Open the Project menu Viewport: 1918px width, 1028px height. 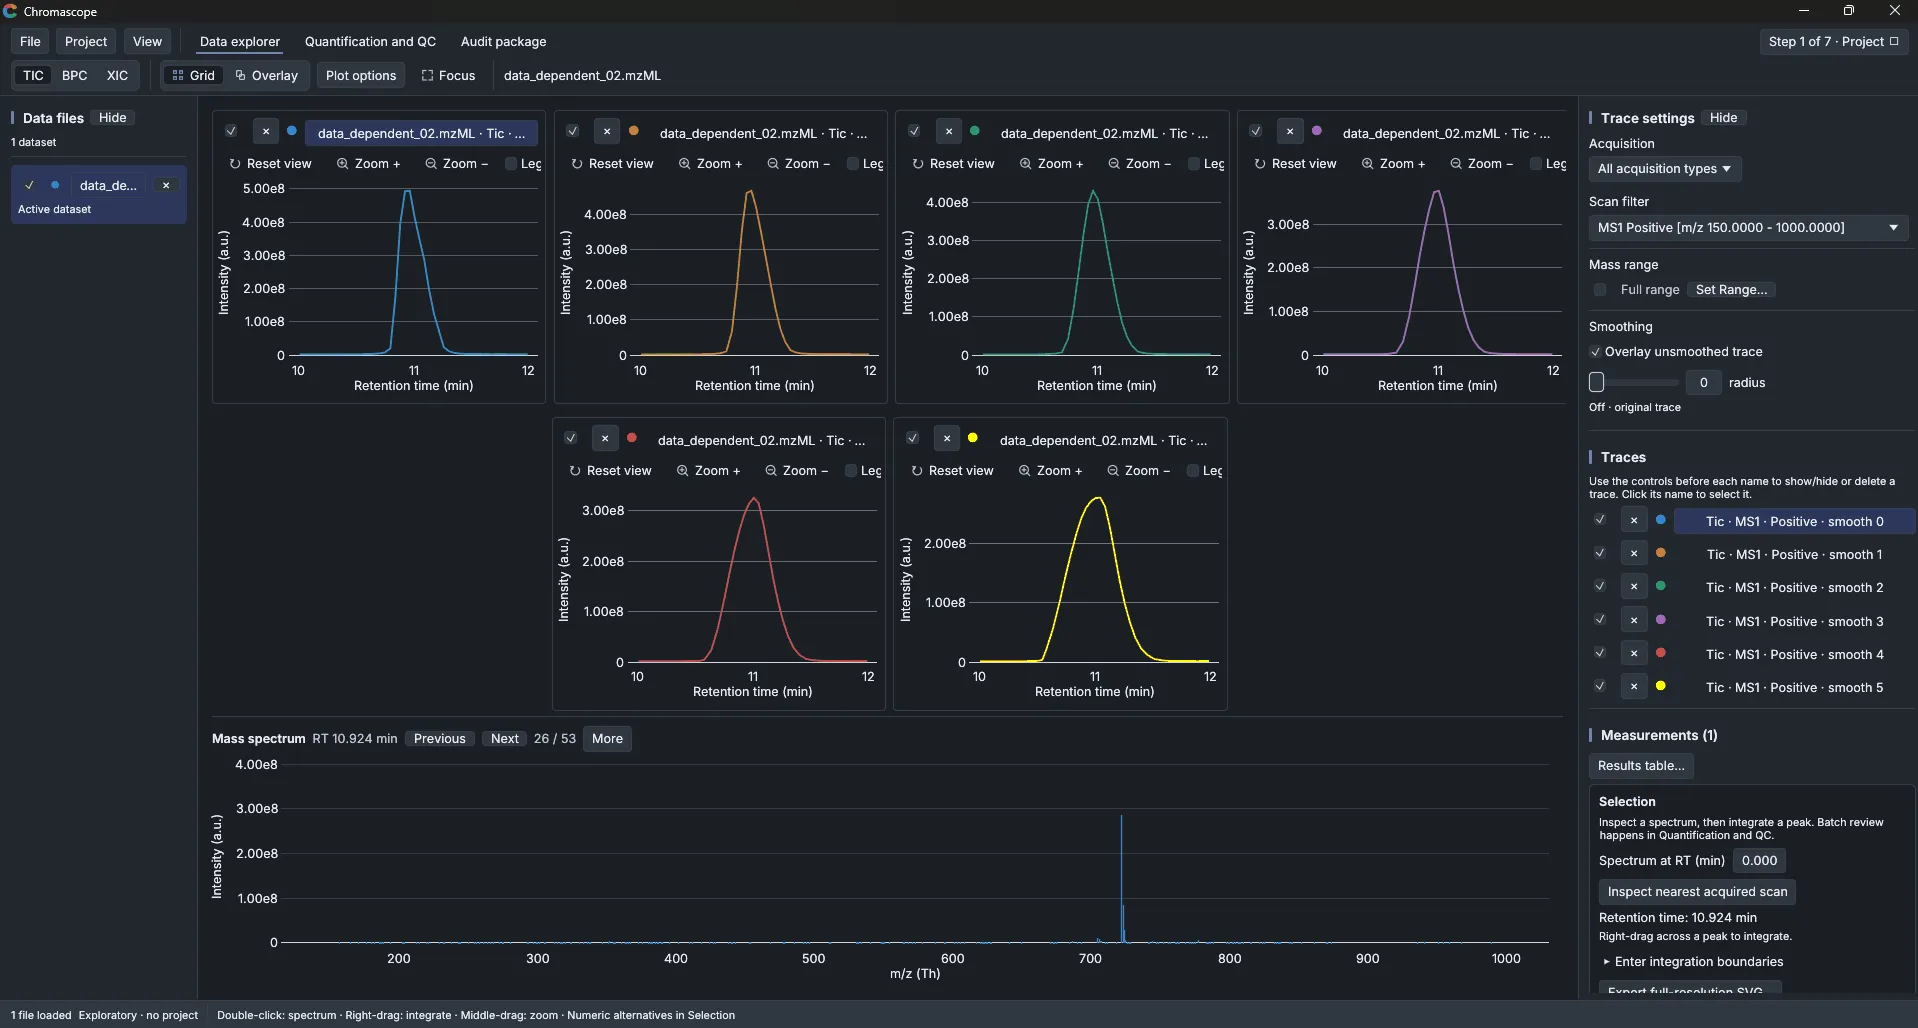(86, 41)
